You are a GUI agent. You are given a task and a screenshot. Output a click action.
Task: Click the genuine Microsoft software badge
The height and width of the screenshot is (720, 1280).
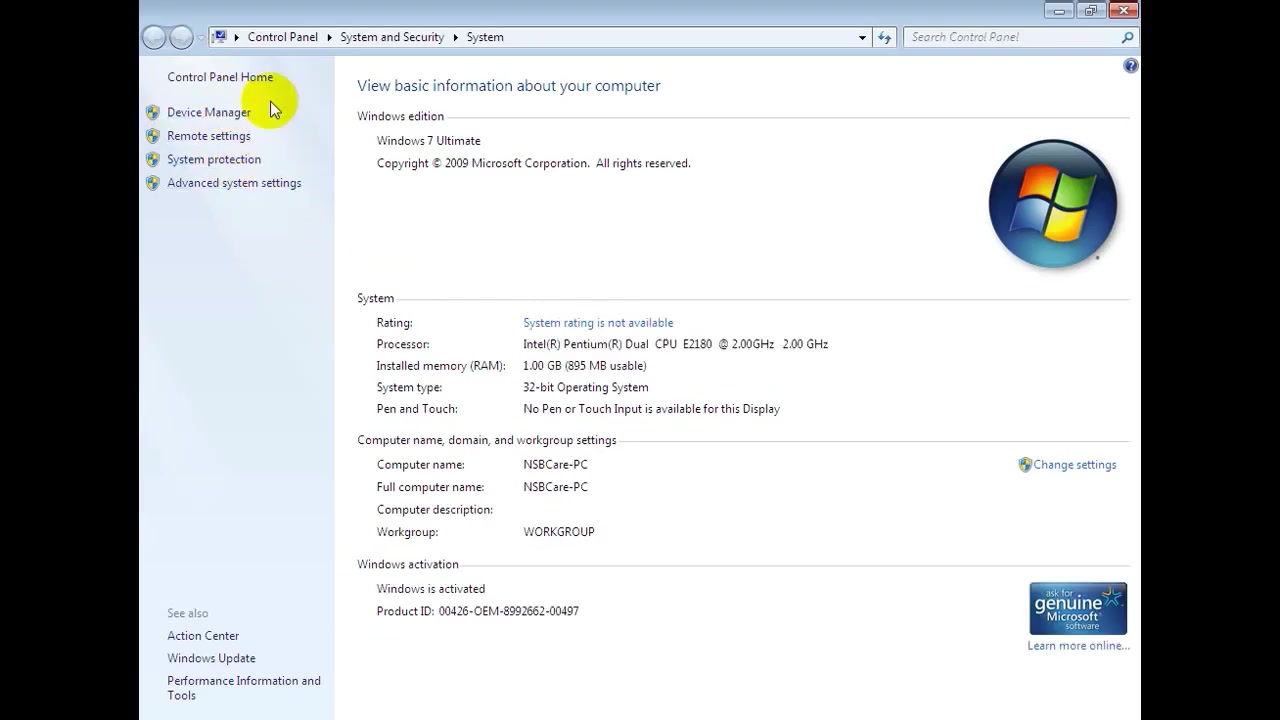1078,608
